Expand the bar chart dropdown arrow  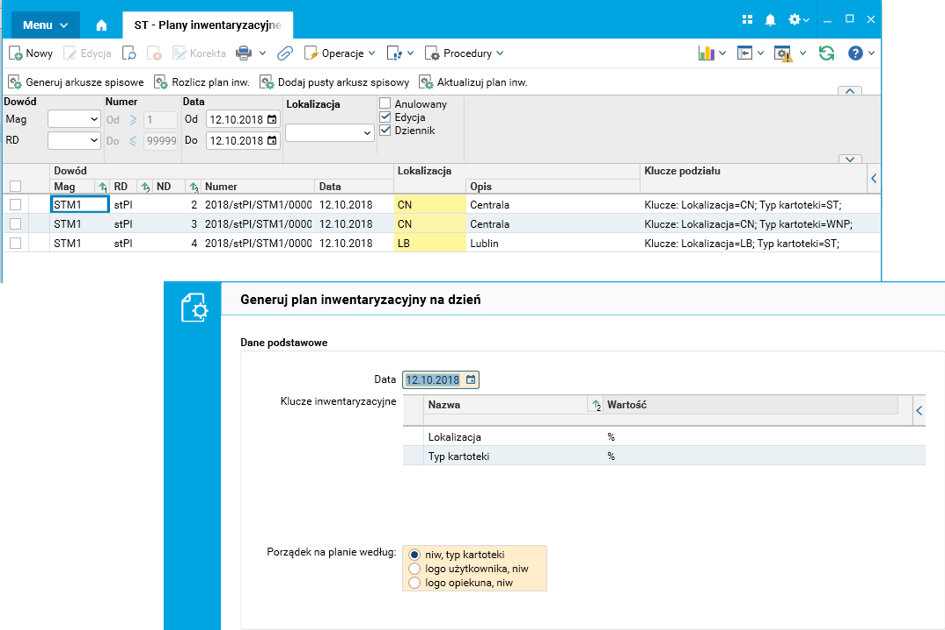(x=723, y=53)
